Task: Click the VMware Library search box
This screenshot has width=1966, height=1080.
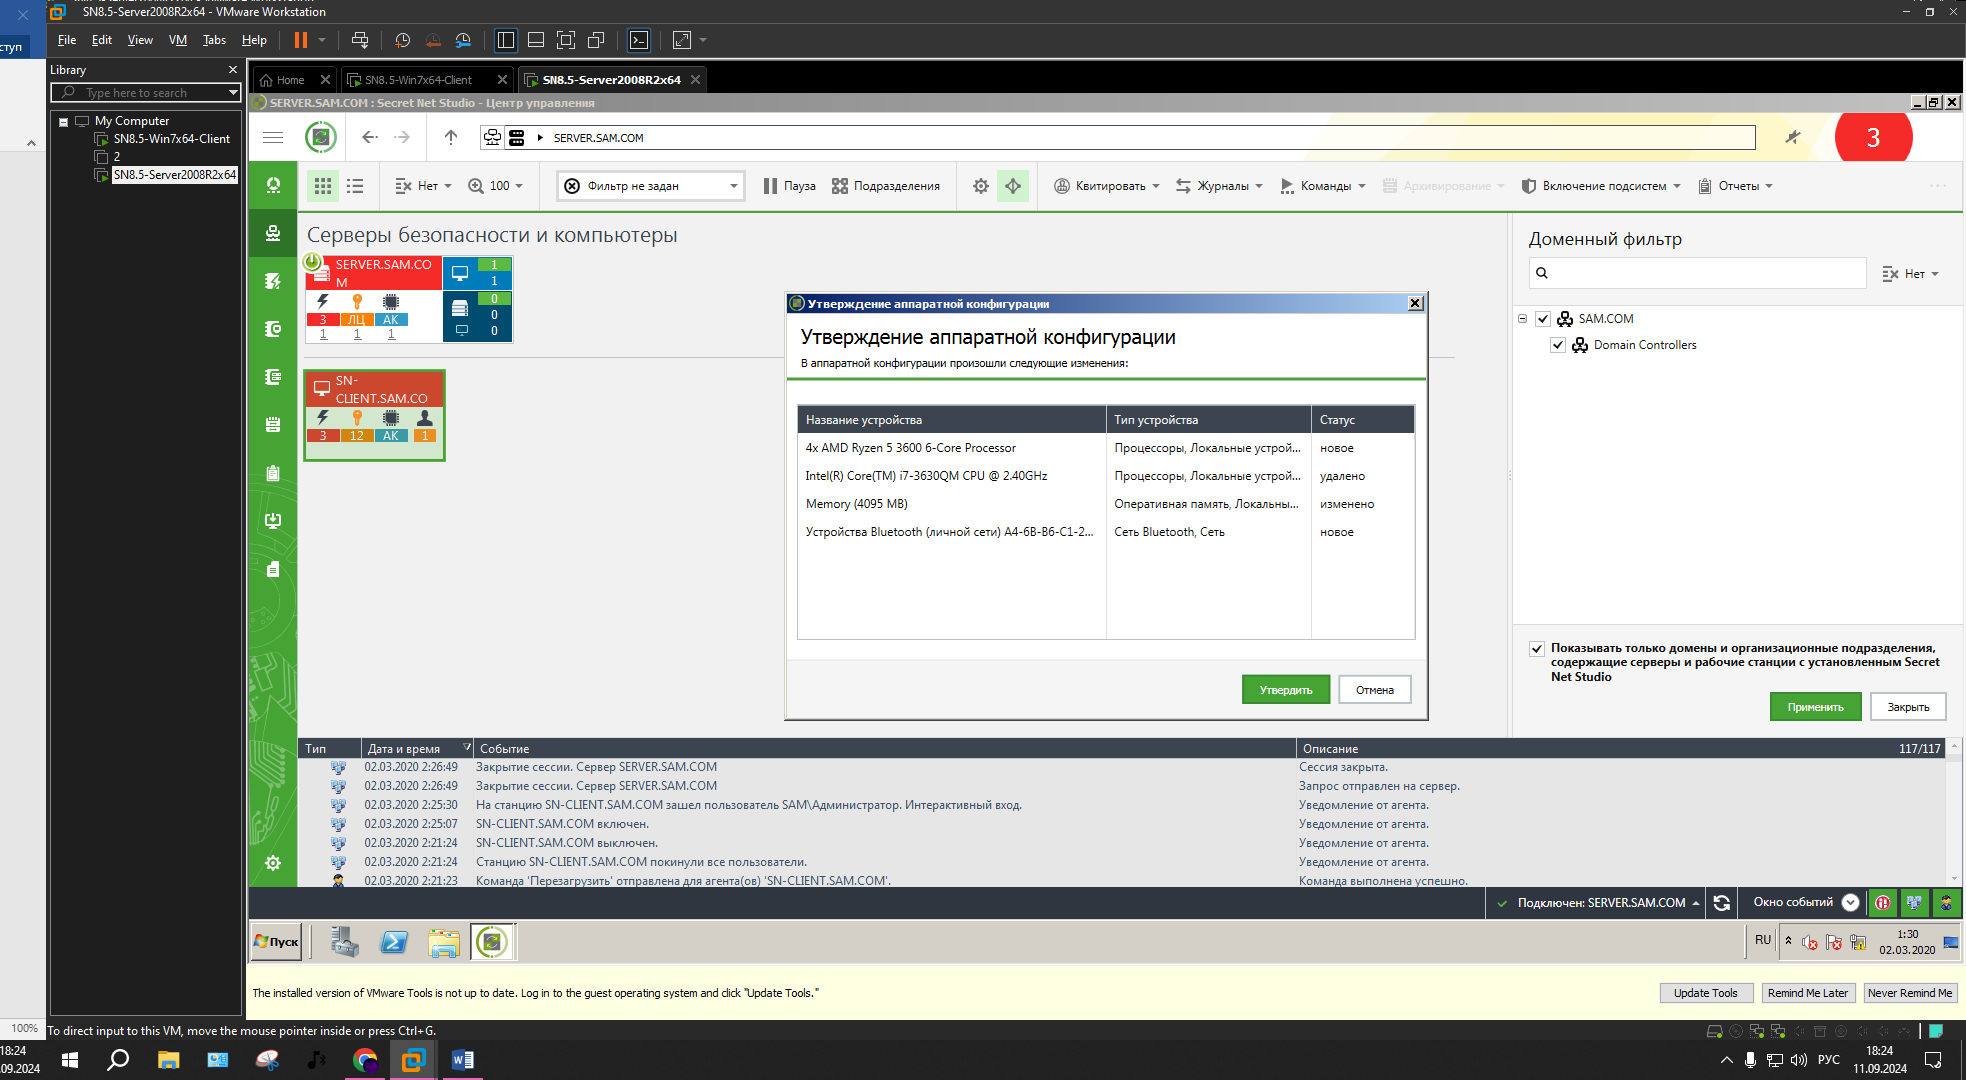Action: [146, 93]
